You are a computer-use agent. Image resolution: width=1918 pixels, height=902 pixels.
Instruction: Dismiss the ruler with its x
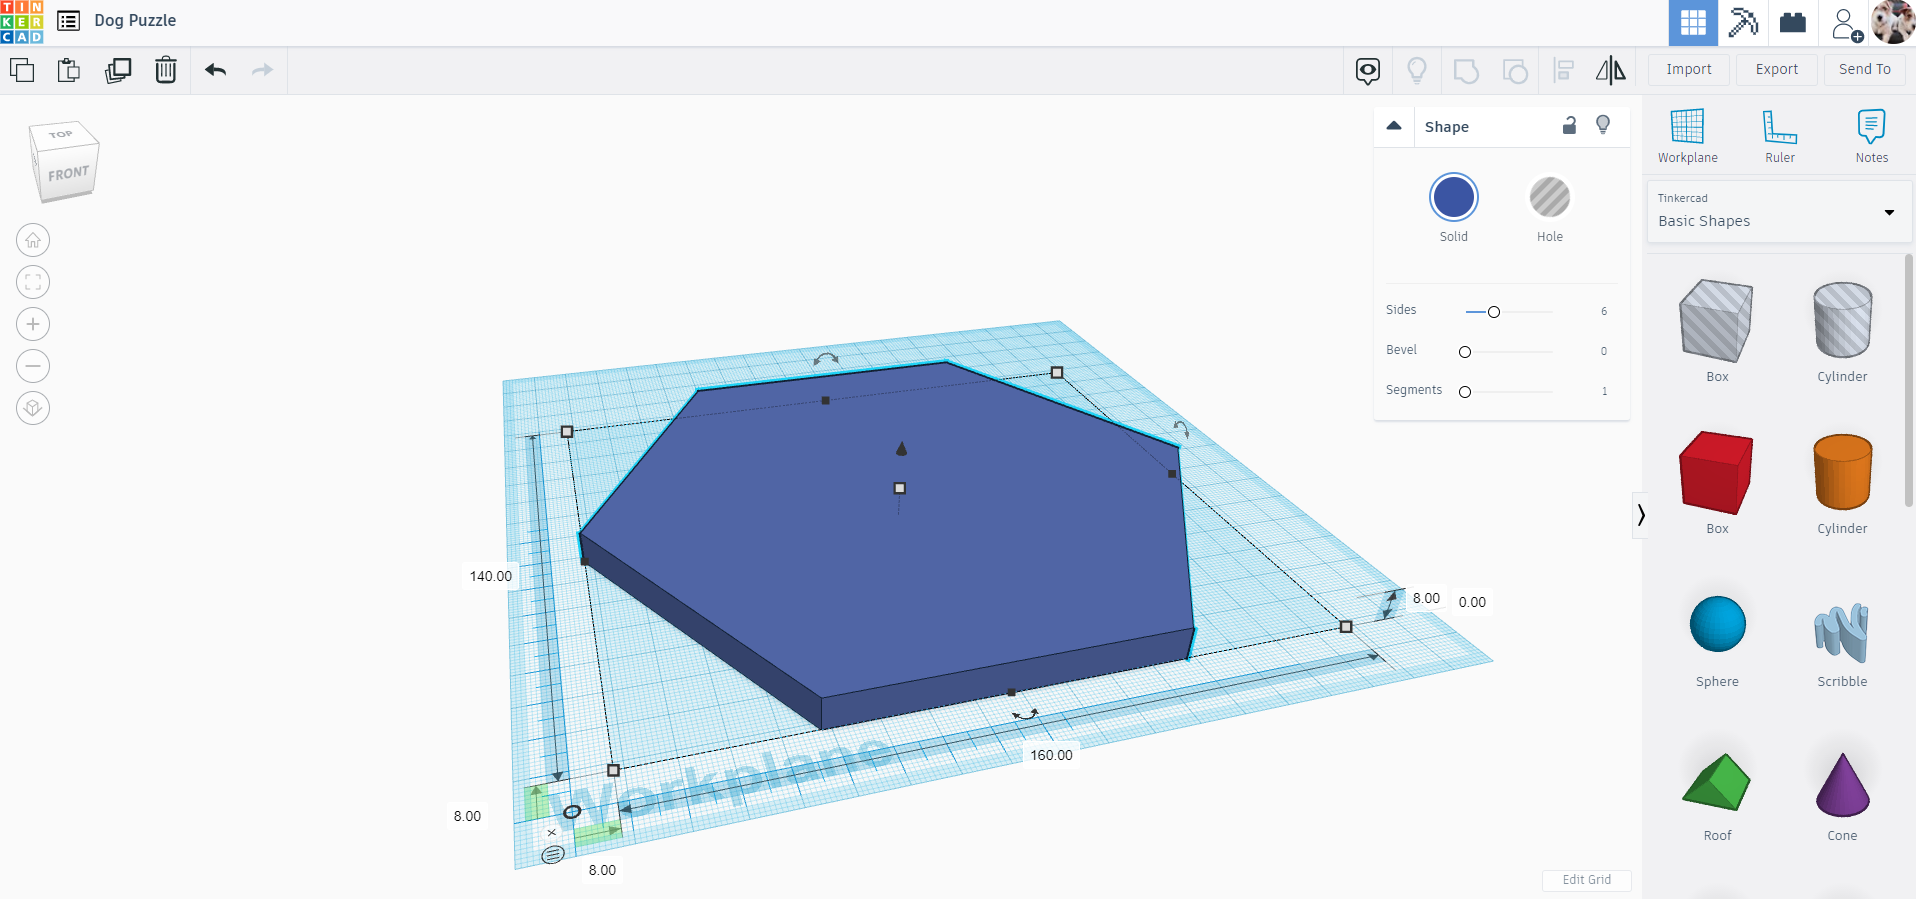point(551,833)
